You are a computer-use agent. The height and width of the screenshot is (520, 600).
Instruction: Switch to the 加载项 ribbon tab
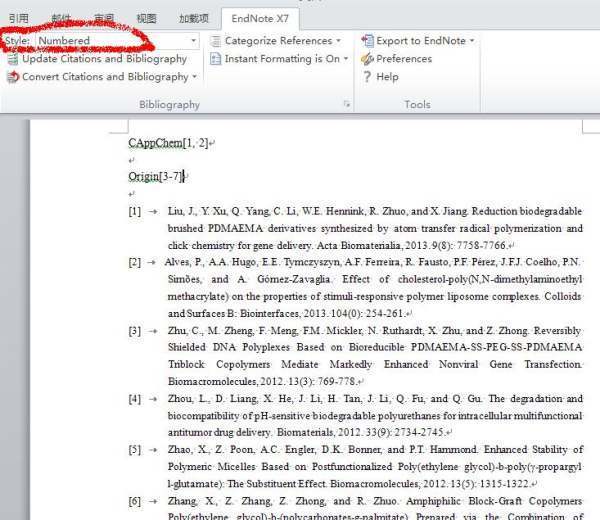click(194, 18)
